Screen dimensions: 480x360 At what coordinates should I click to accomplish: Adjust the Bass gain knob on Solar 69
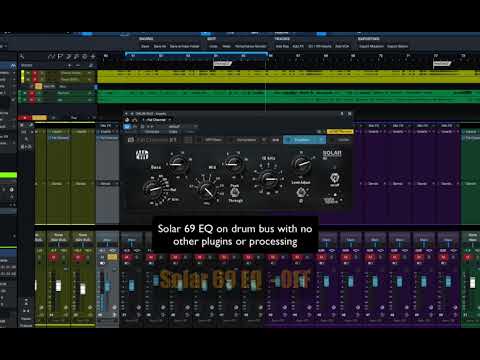pyautogui.click(x=179, y=163)
